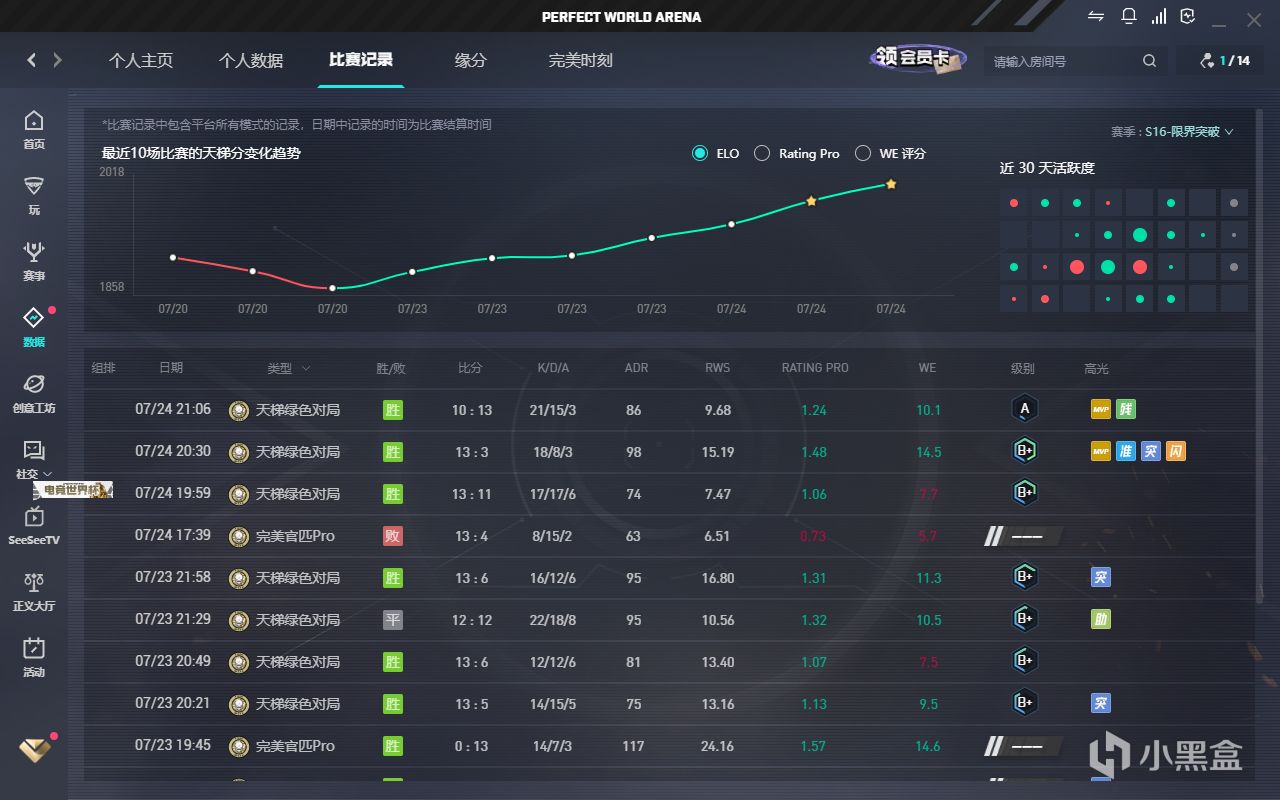The width and height of the screenshot is (1280, 800).
Task: Check the network signal bars icon
Action: point(1159,16)
